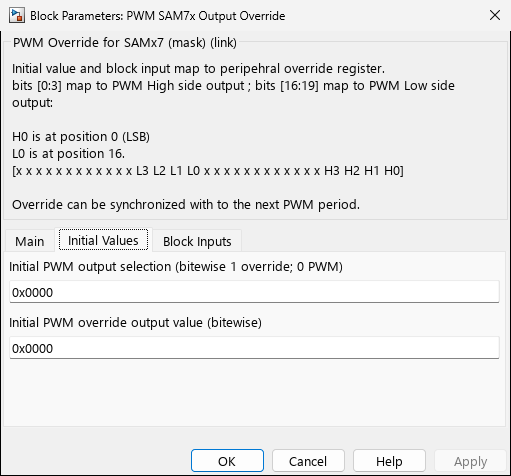Screen dimensions: 511x476
Task: Close the Block Parameters dialog
Action: coord(495,15)
